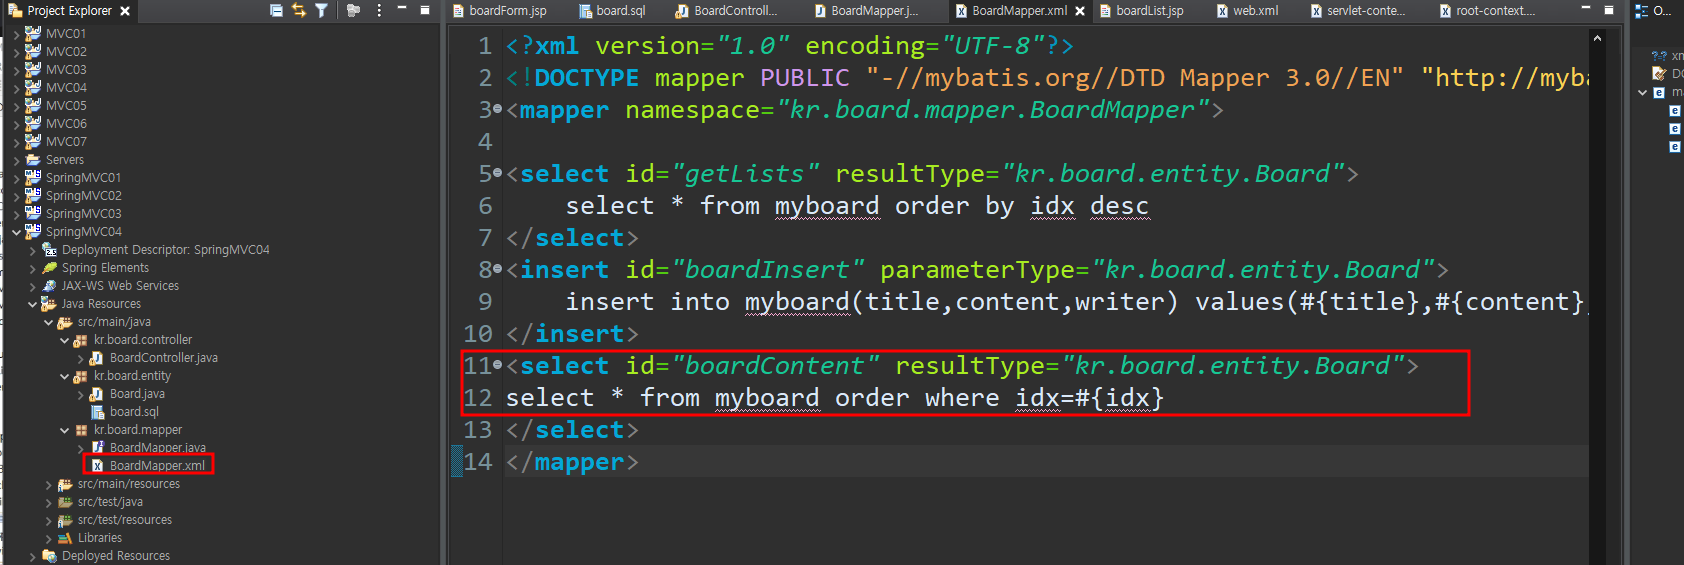
Task: Minimize the Project Explorer panel
Action: tap(402, 9)
